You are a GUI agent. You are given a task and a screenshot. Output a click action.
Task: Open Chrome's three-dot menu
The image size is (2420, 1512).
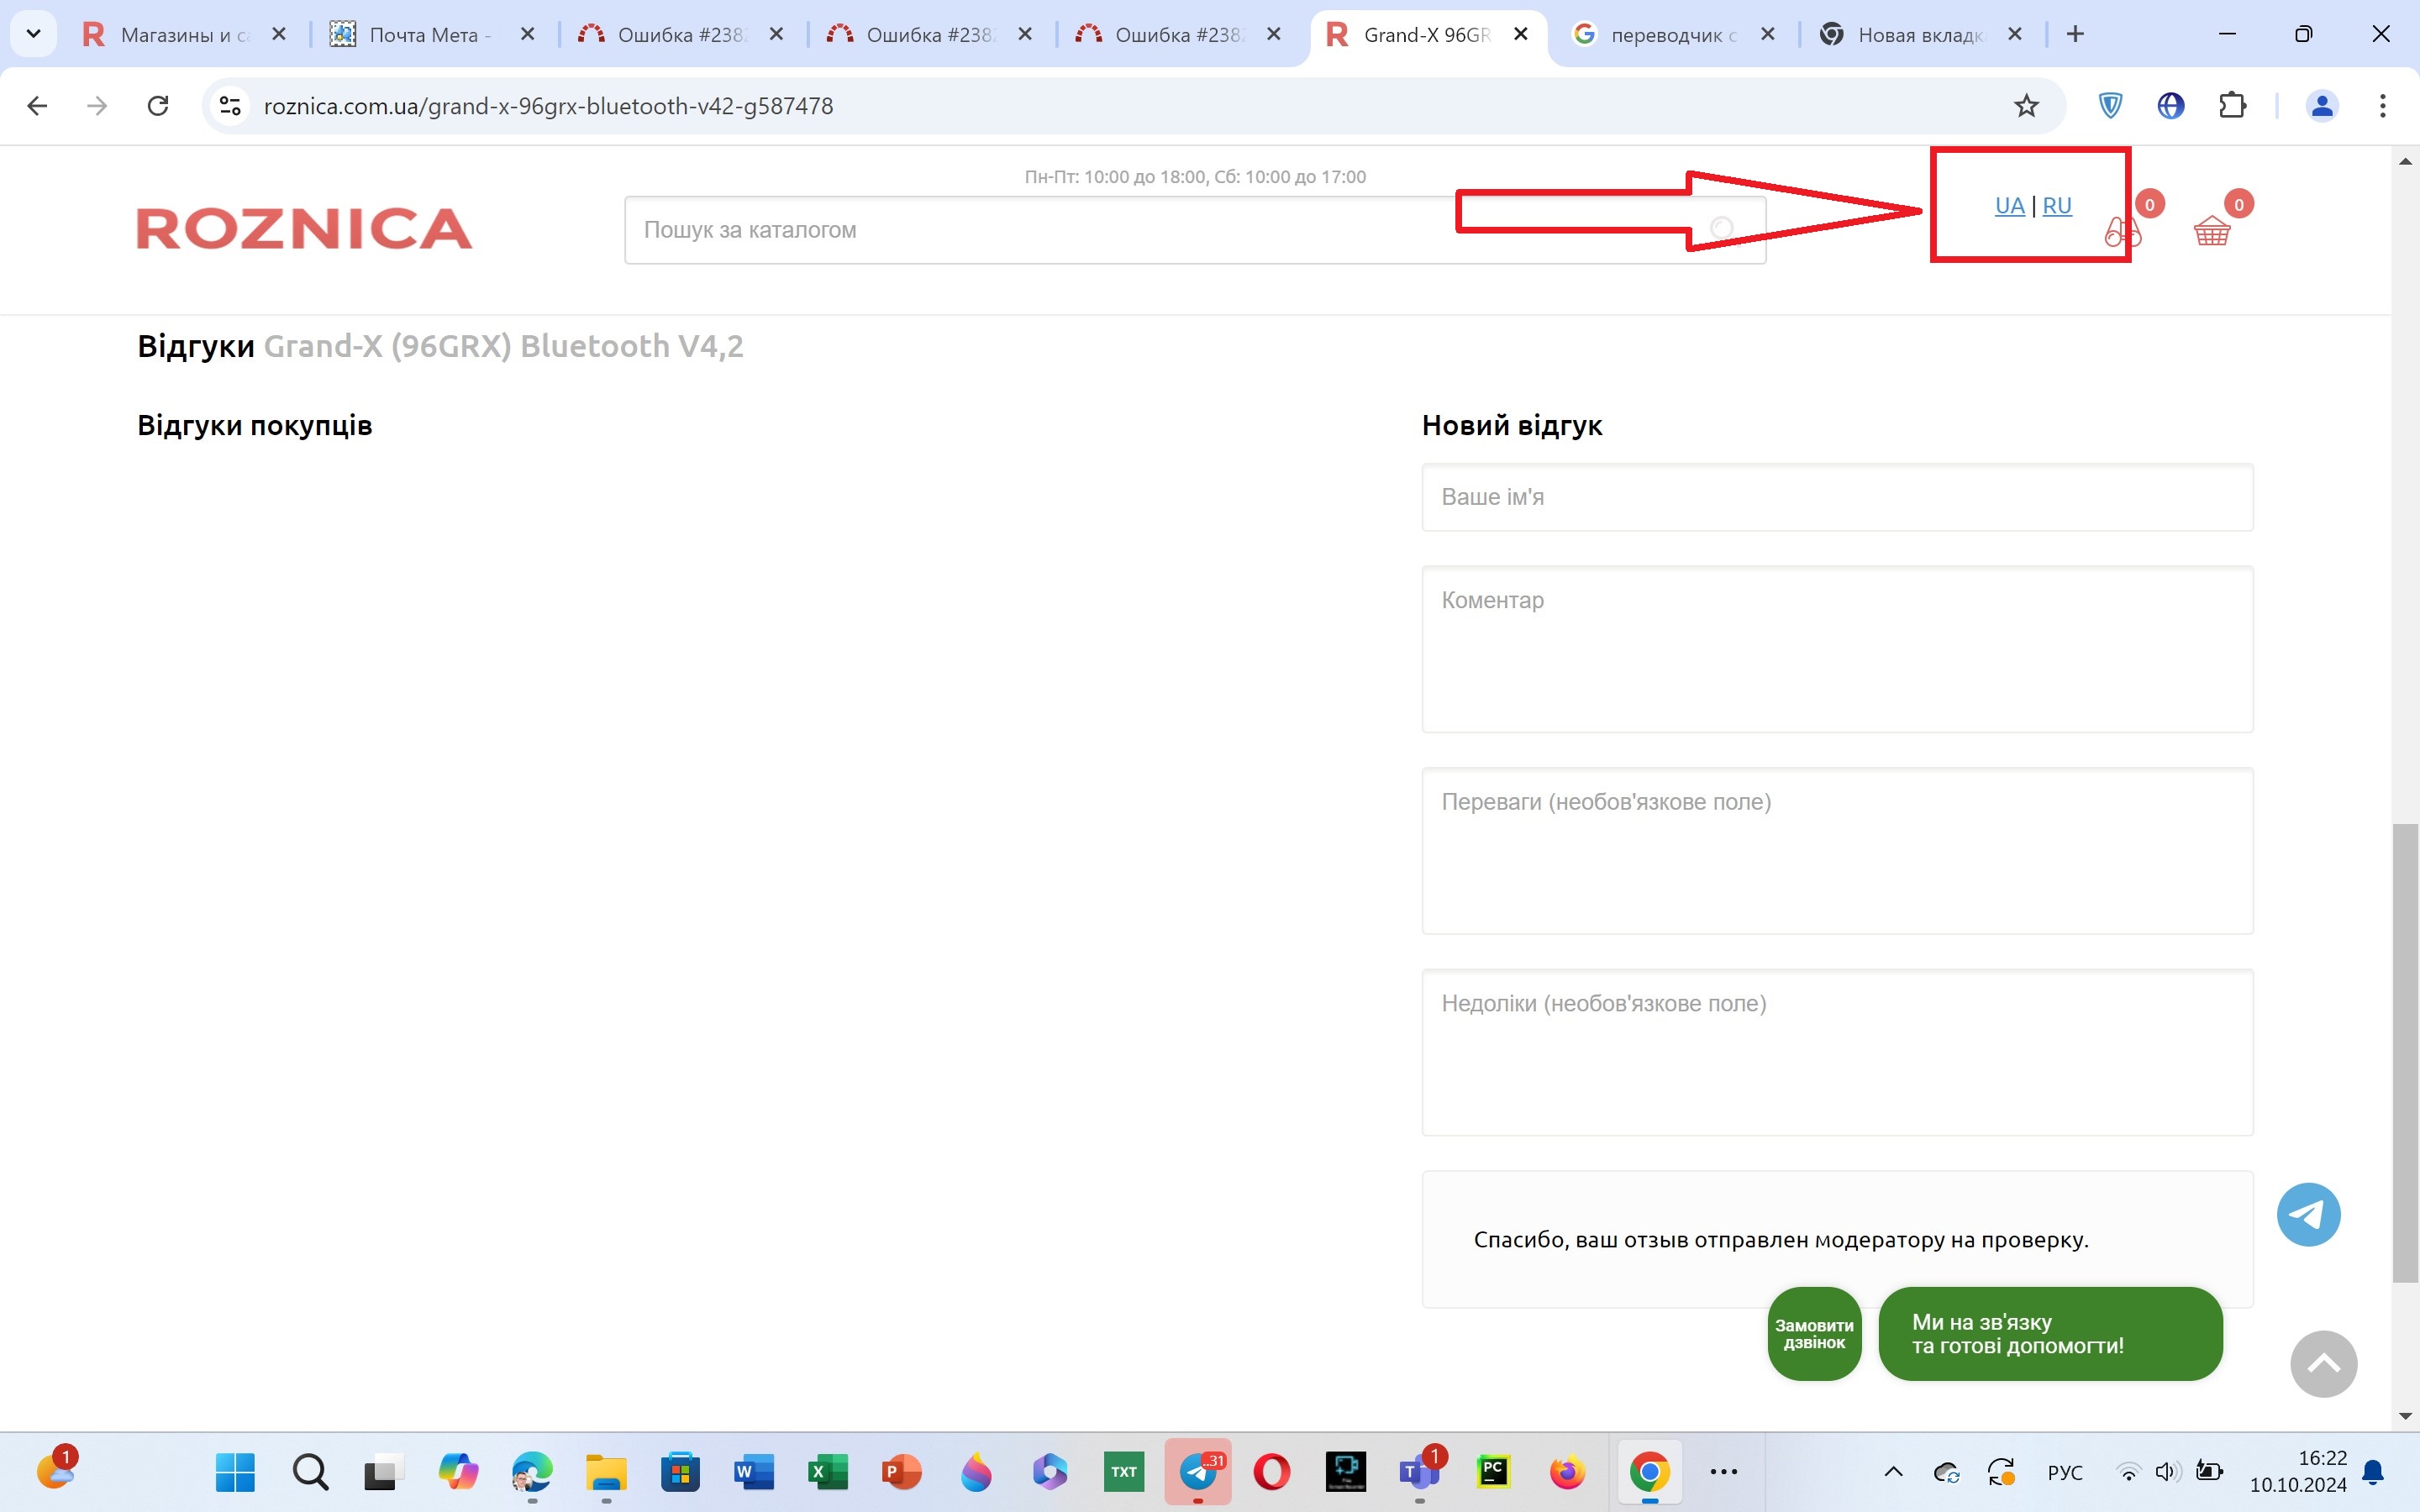click(2382, 106)
